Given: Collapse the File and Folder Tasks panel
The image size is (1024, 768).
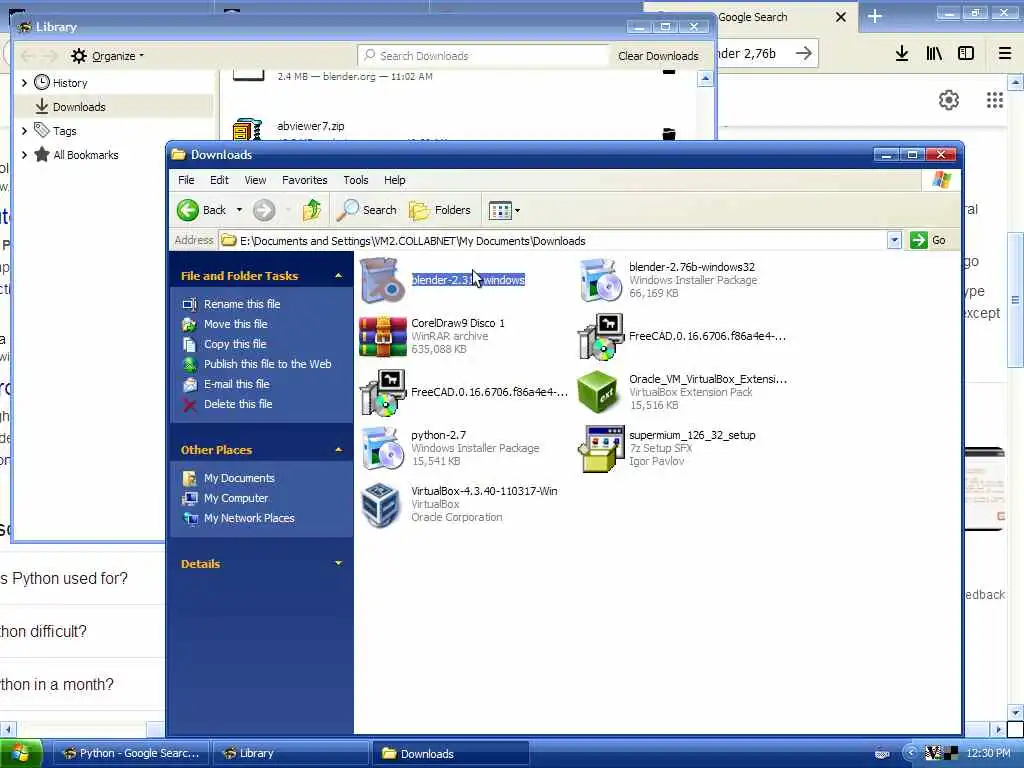Looking at the screenshot, I should click(x=338, y=276).
